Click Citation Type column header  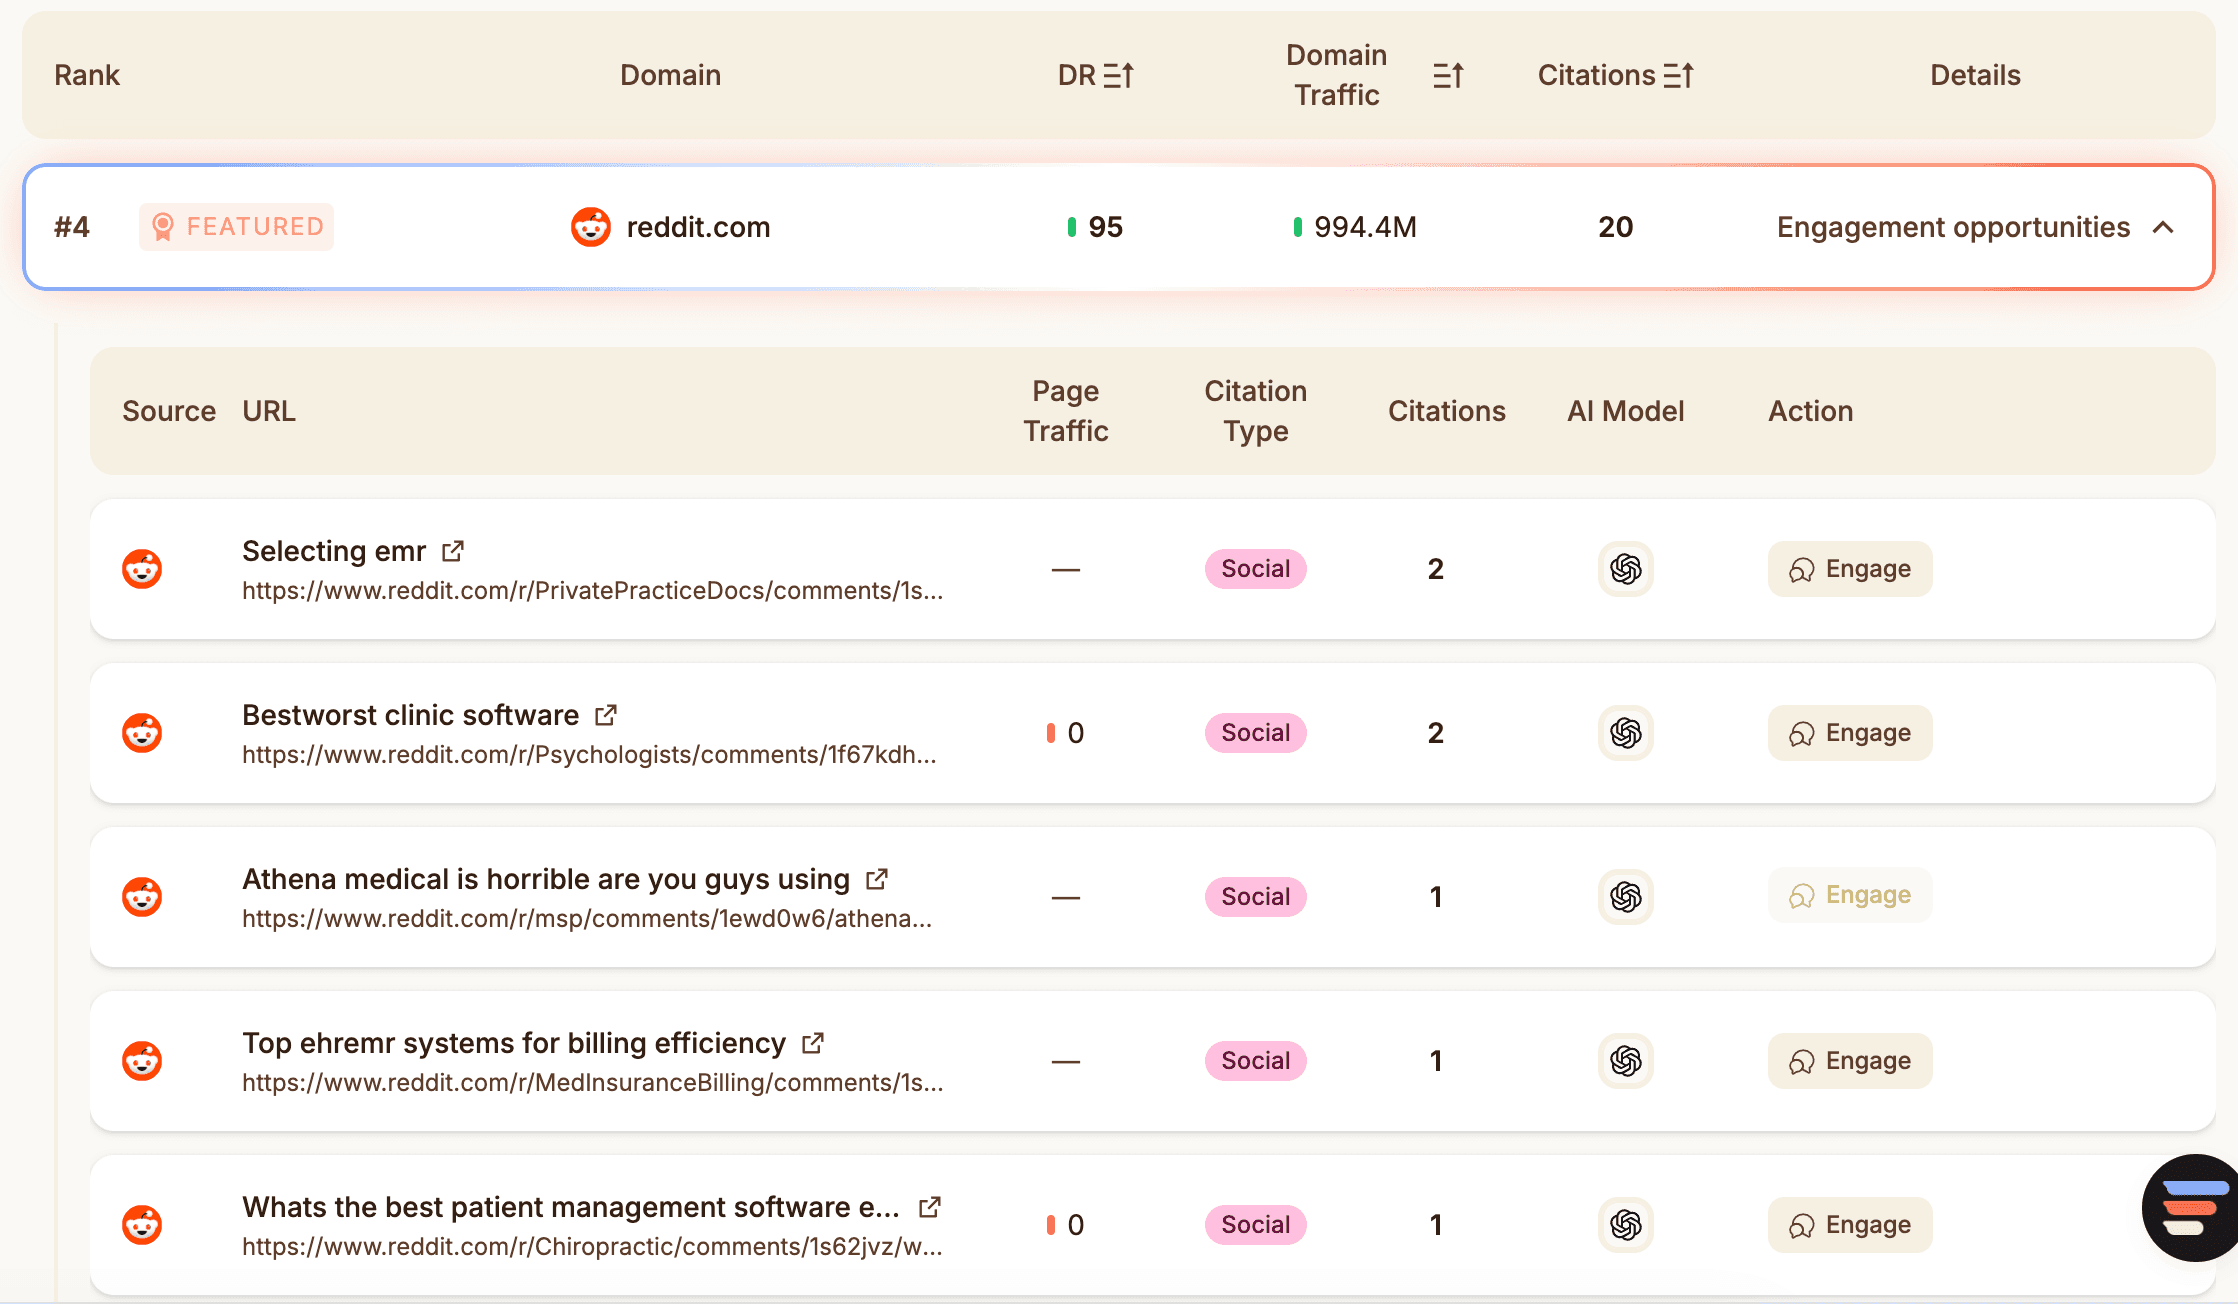tap(1256, 411)
